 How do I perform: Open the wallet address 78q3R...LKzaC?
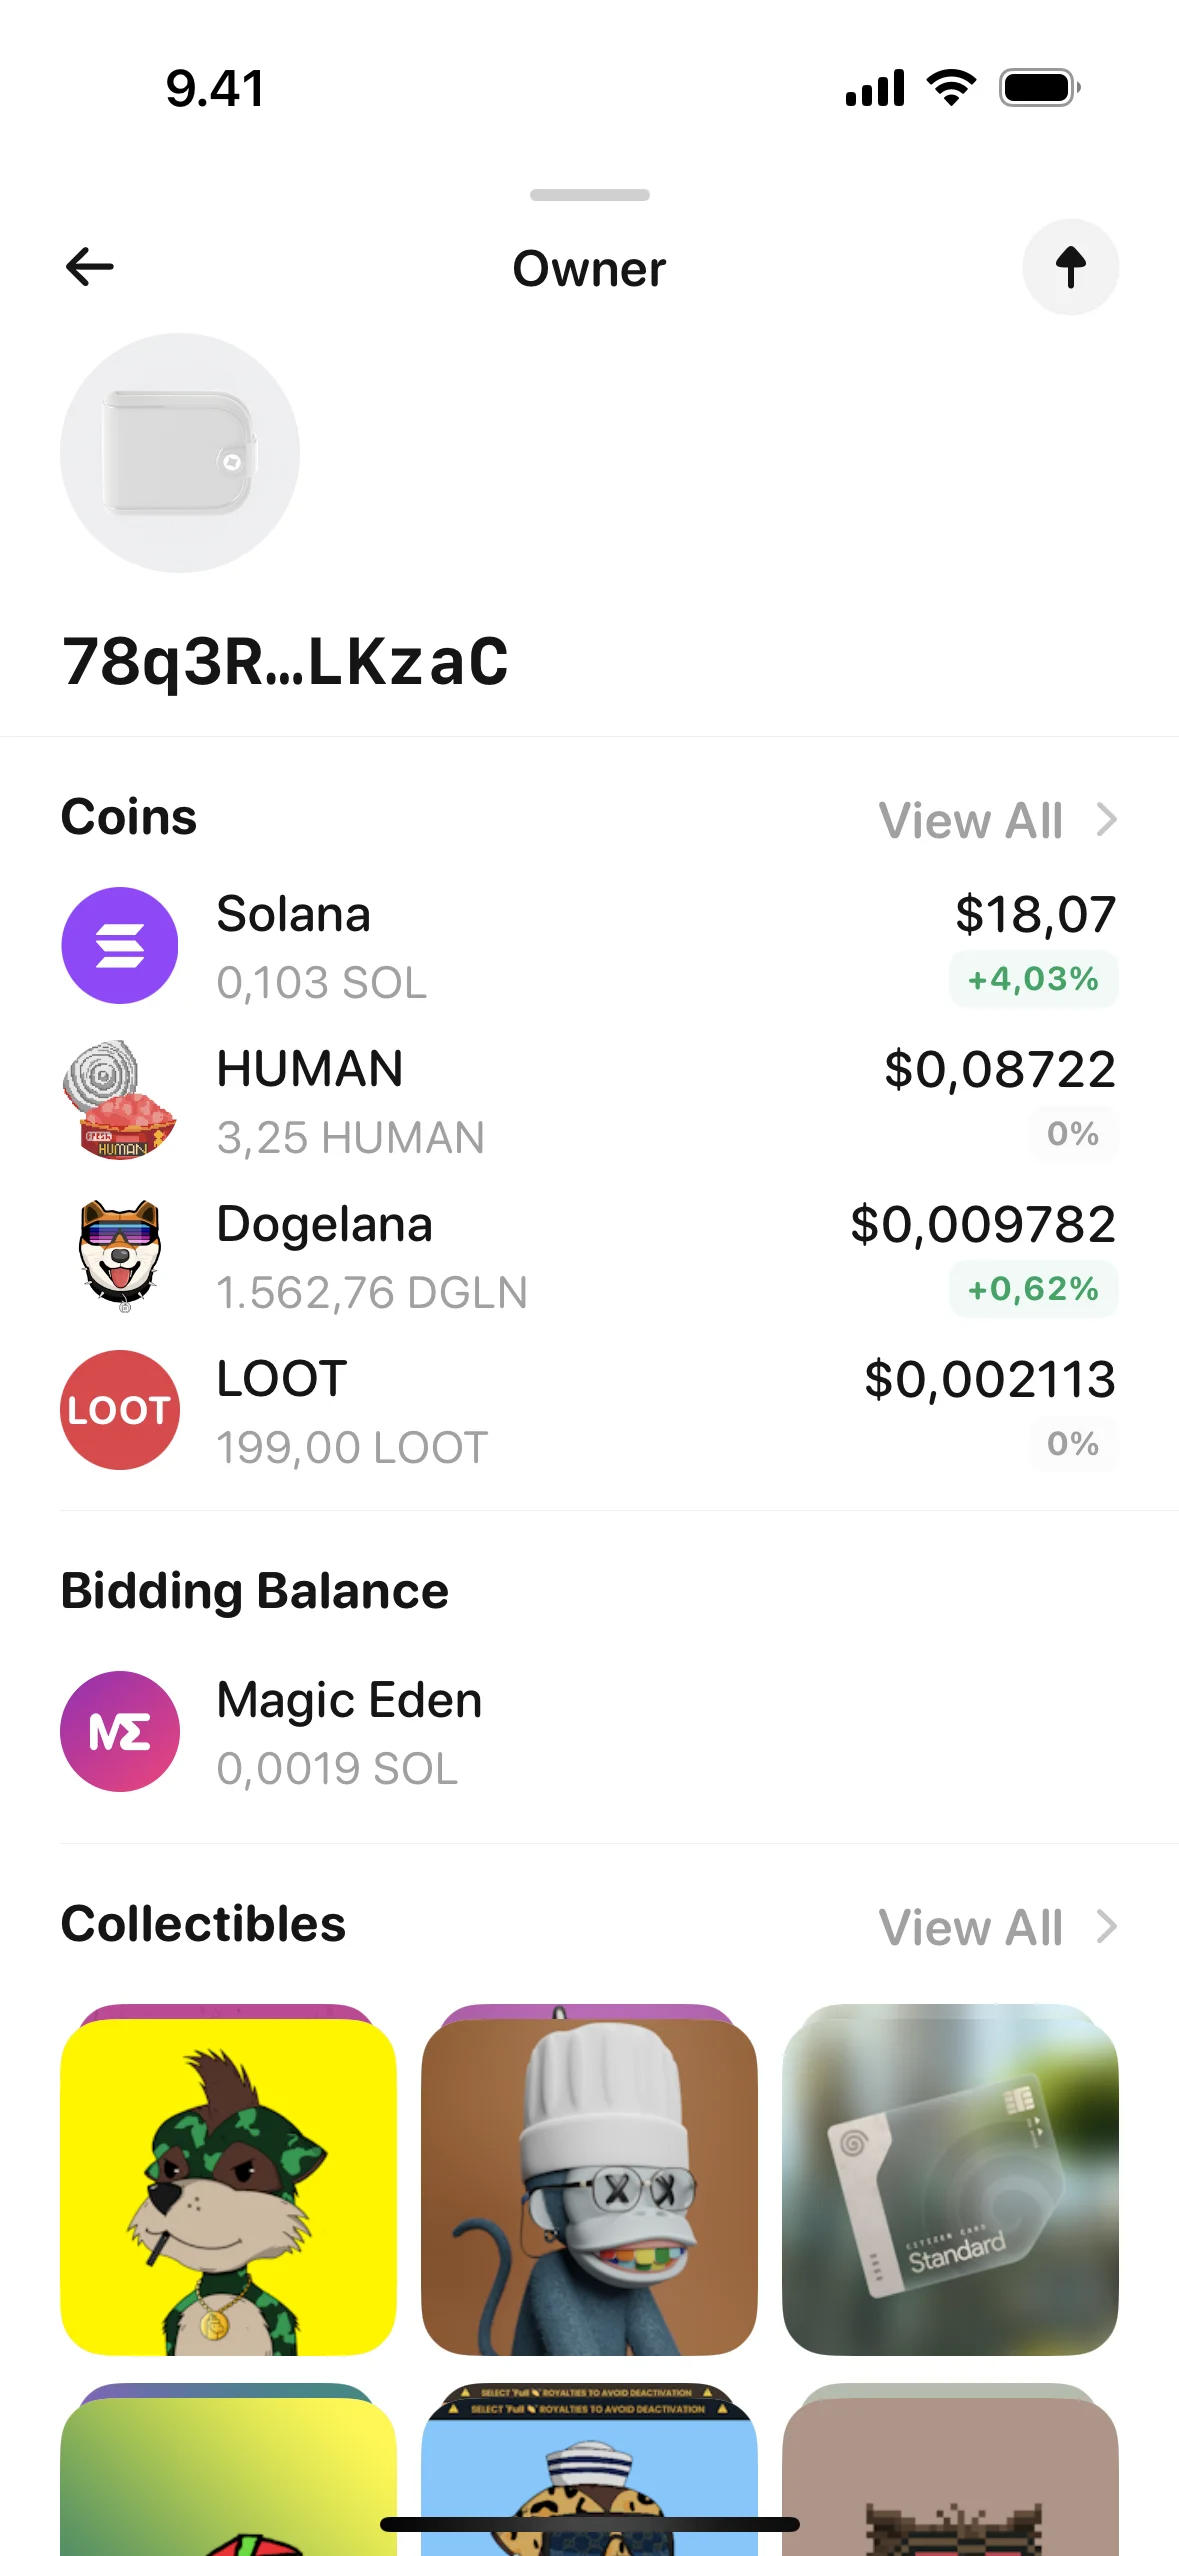click(285, 661)
